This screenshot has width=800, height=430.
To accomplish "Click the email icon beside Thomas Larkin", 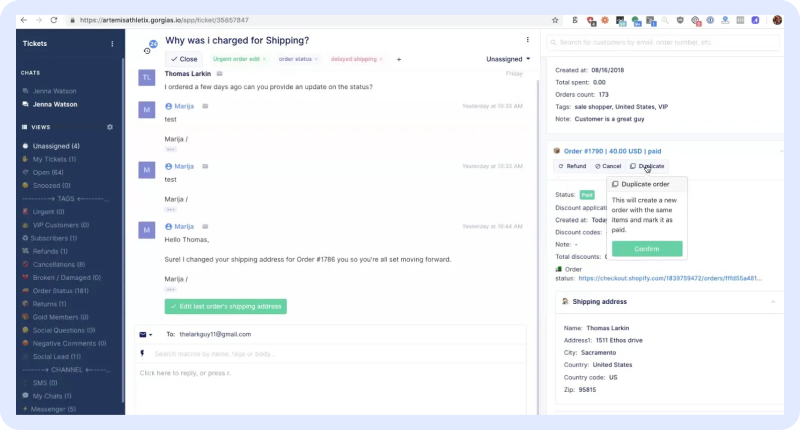I will tap(220, 74).
